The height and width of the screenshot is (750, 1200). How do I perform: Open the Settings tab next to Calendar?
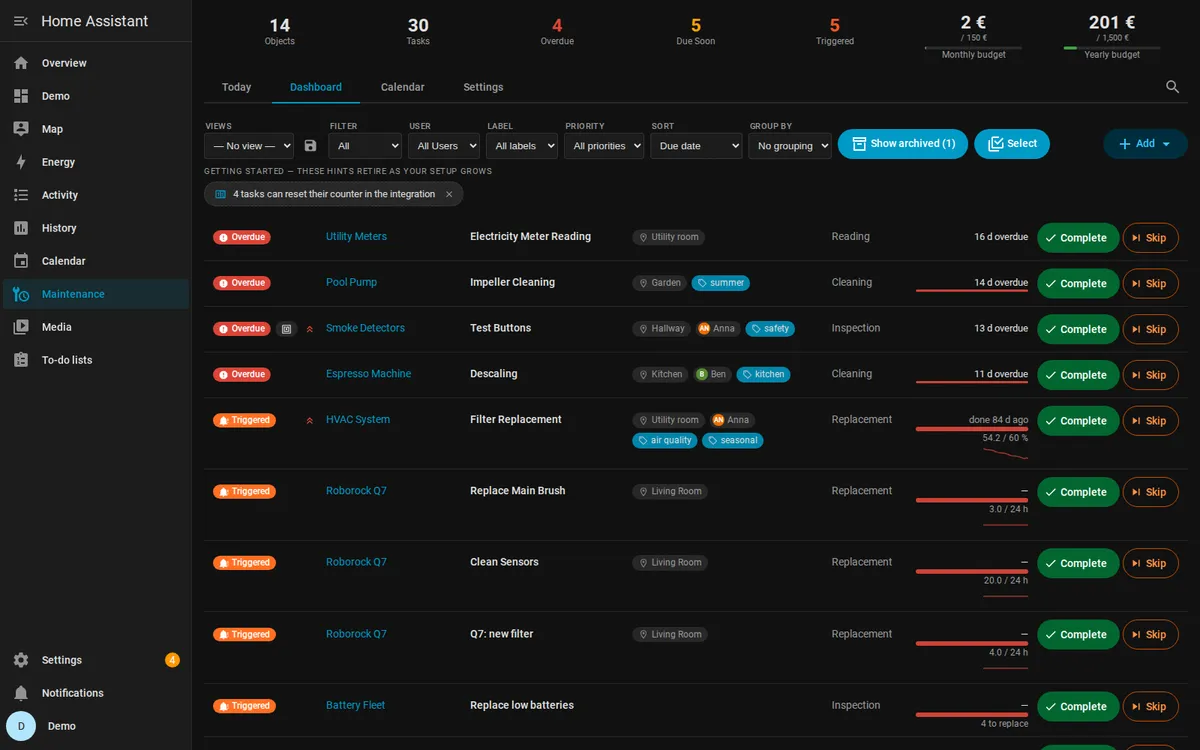coord(483,87)
